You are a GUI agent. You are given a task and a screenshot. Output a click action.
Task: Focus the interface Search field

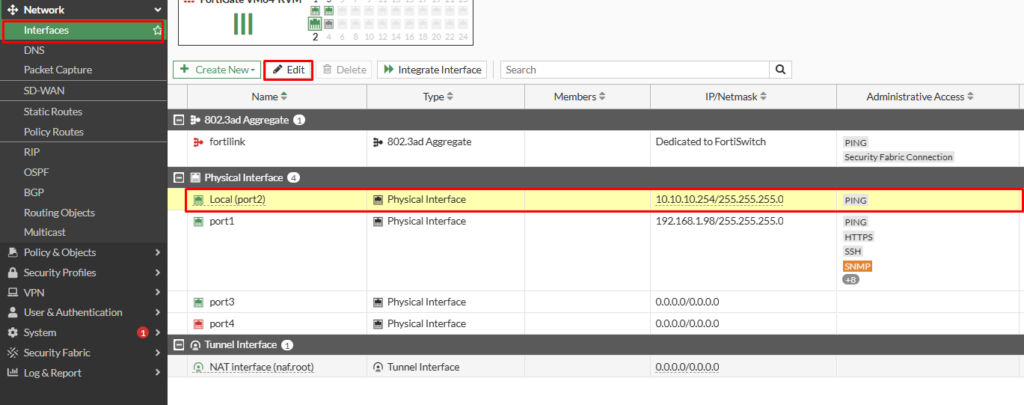point(635,70)
